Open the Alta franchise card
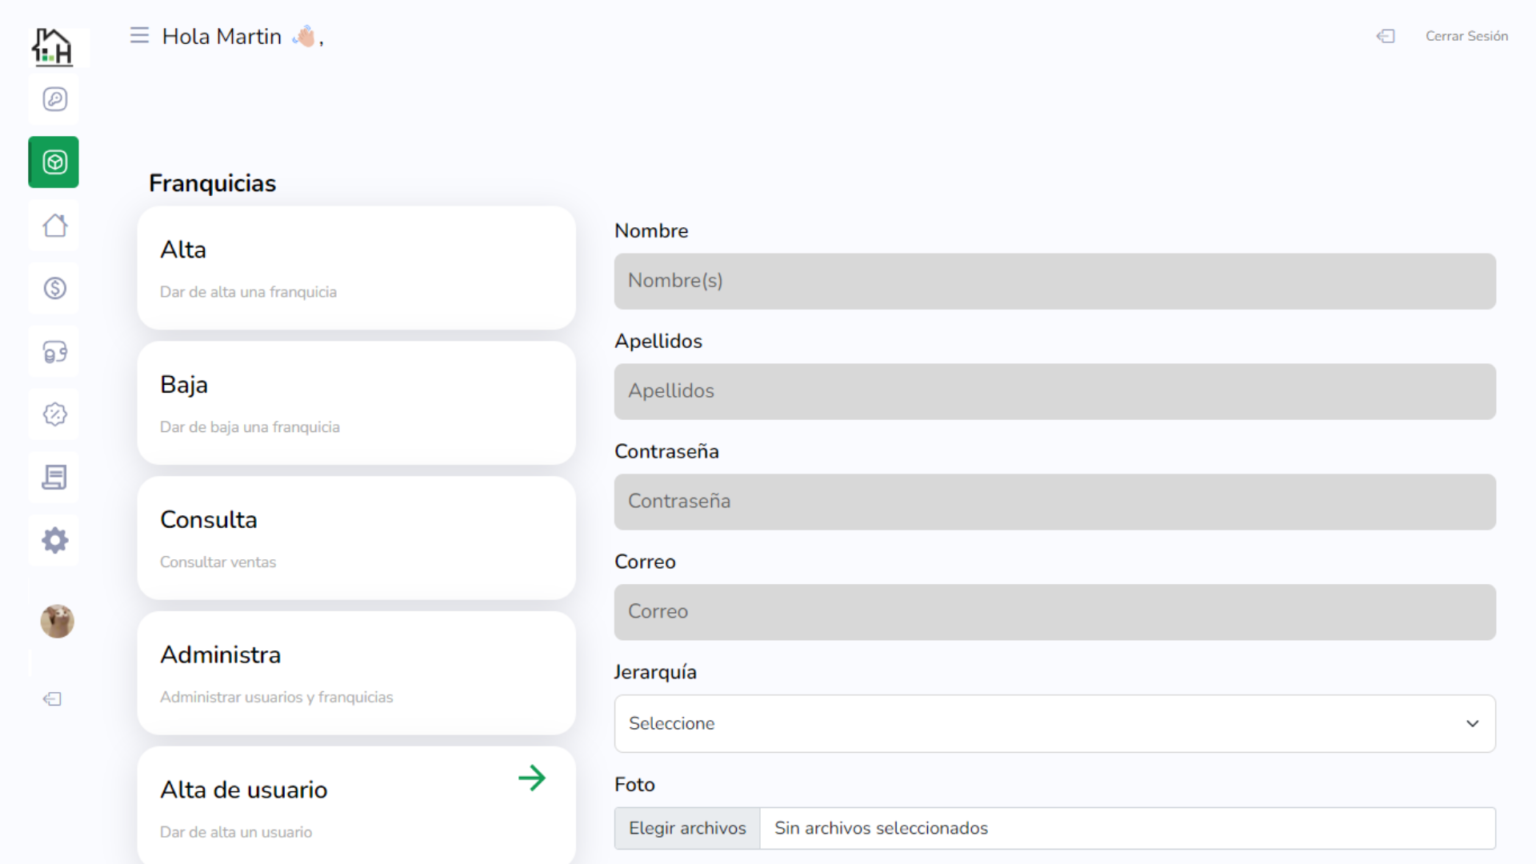Viewport: 1536px width, 864px height. [x=356, y=267]
